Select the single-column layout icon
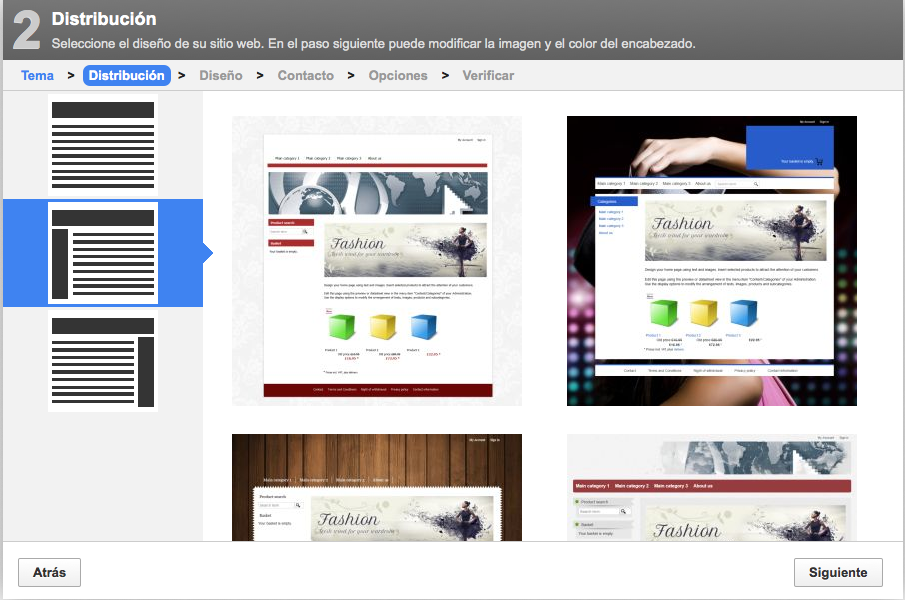 [x=103, y=145]
